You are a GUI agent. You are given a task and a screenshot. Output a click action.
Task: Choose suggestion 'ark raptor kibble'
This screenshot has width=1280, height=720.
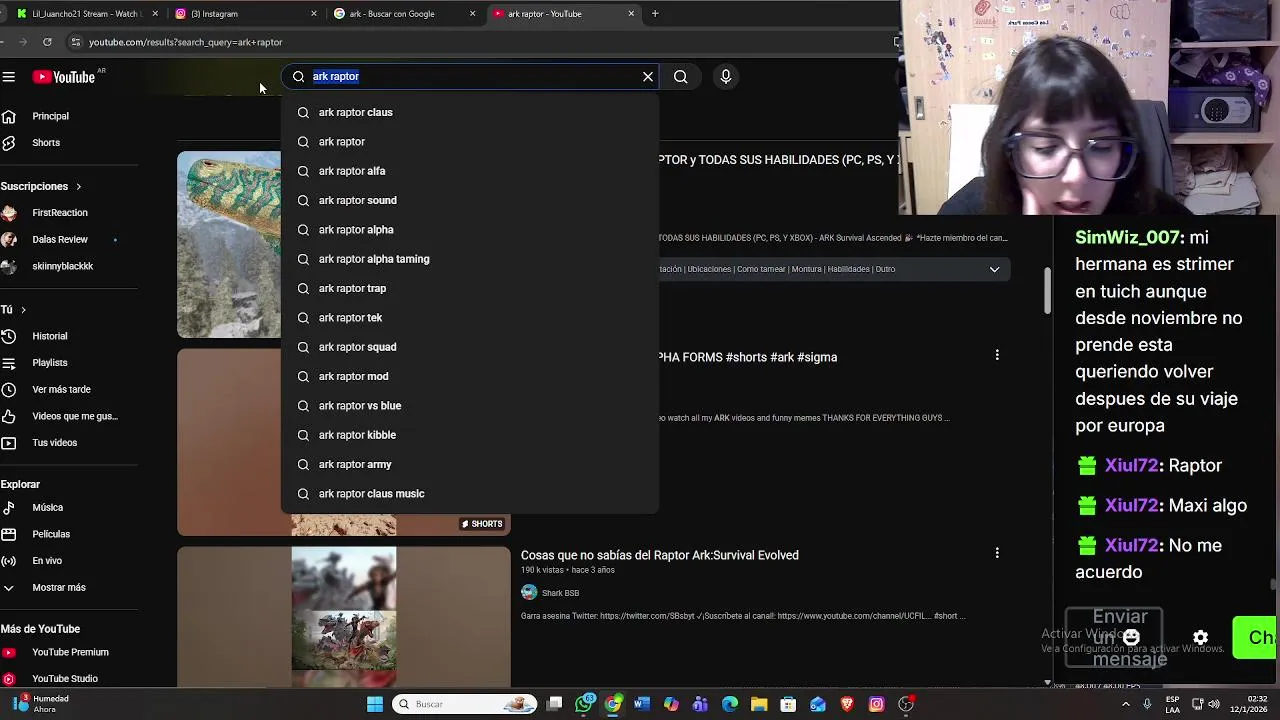click(470, 435)
